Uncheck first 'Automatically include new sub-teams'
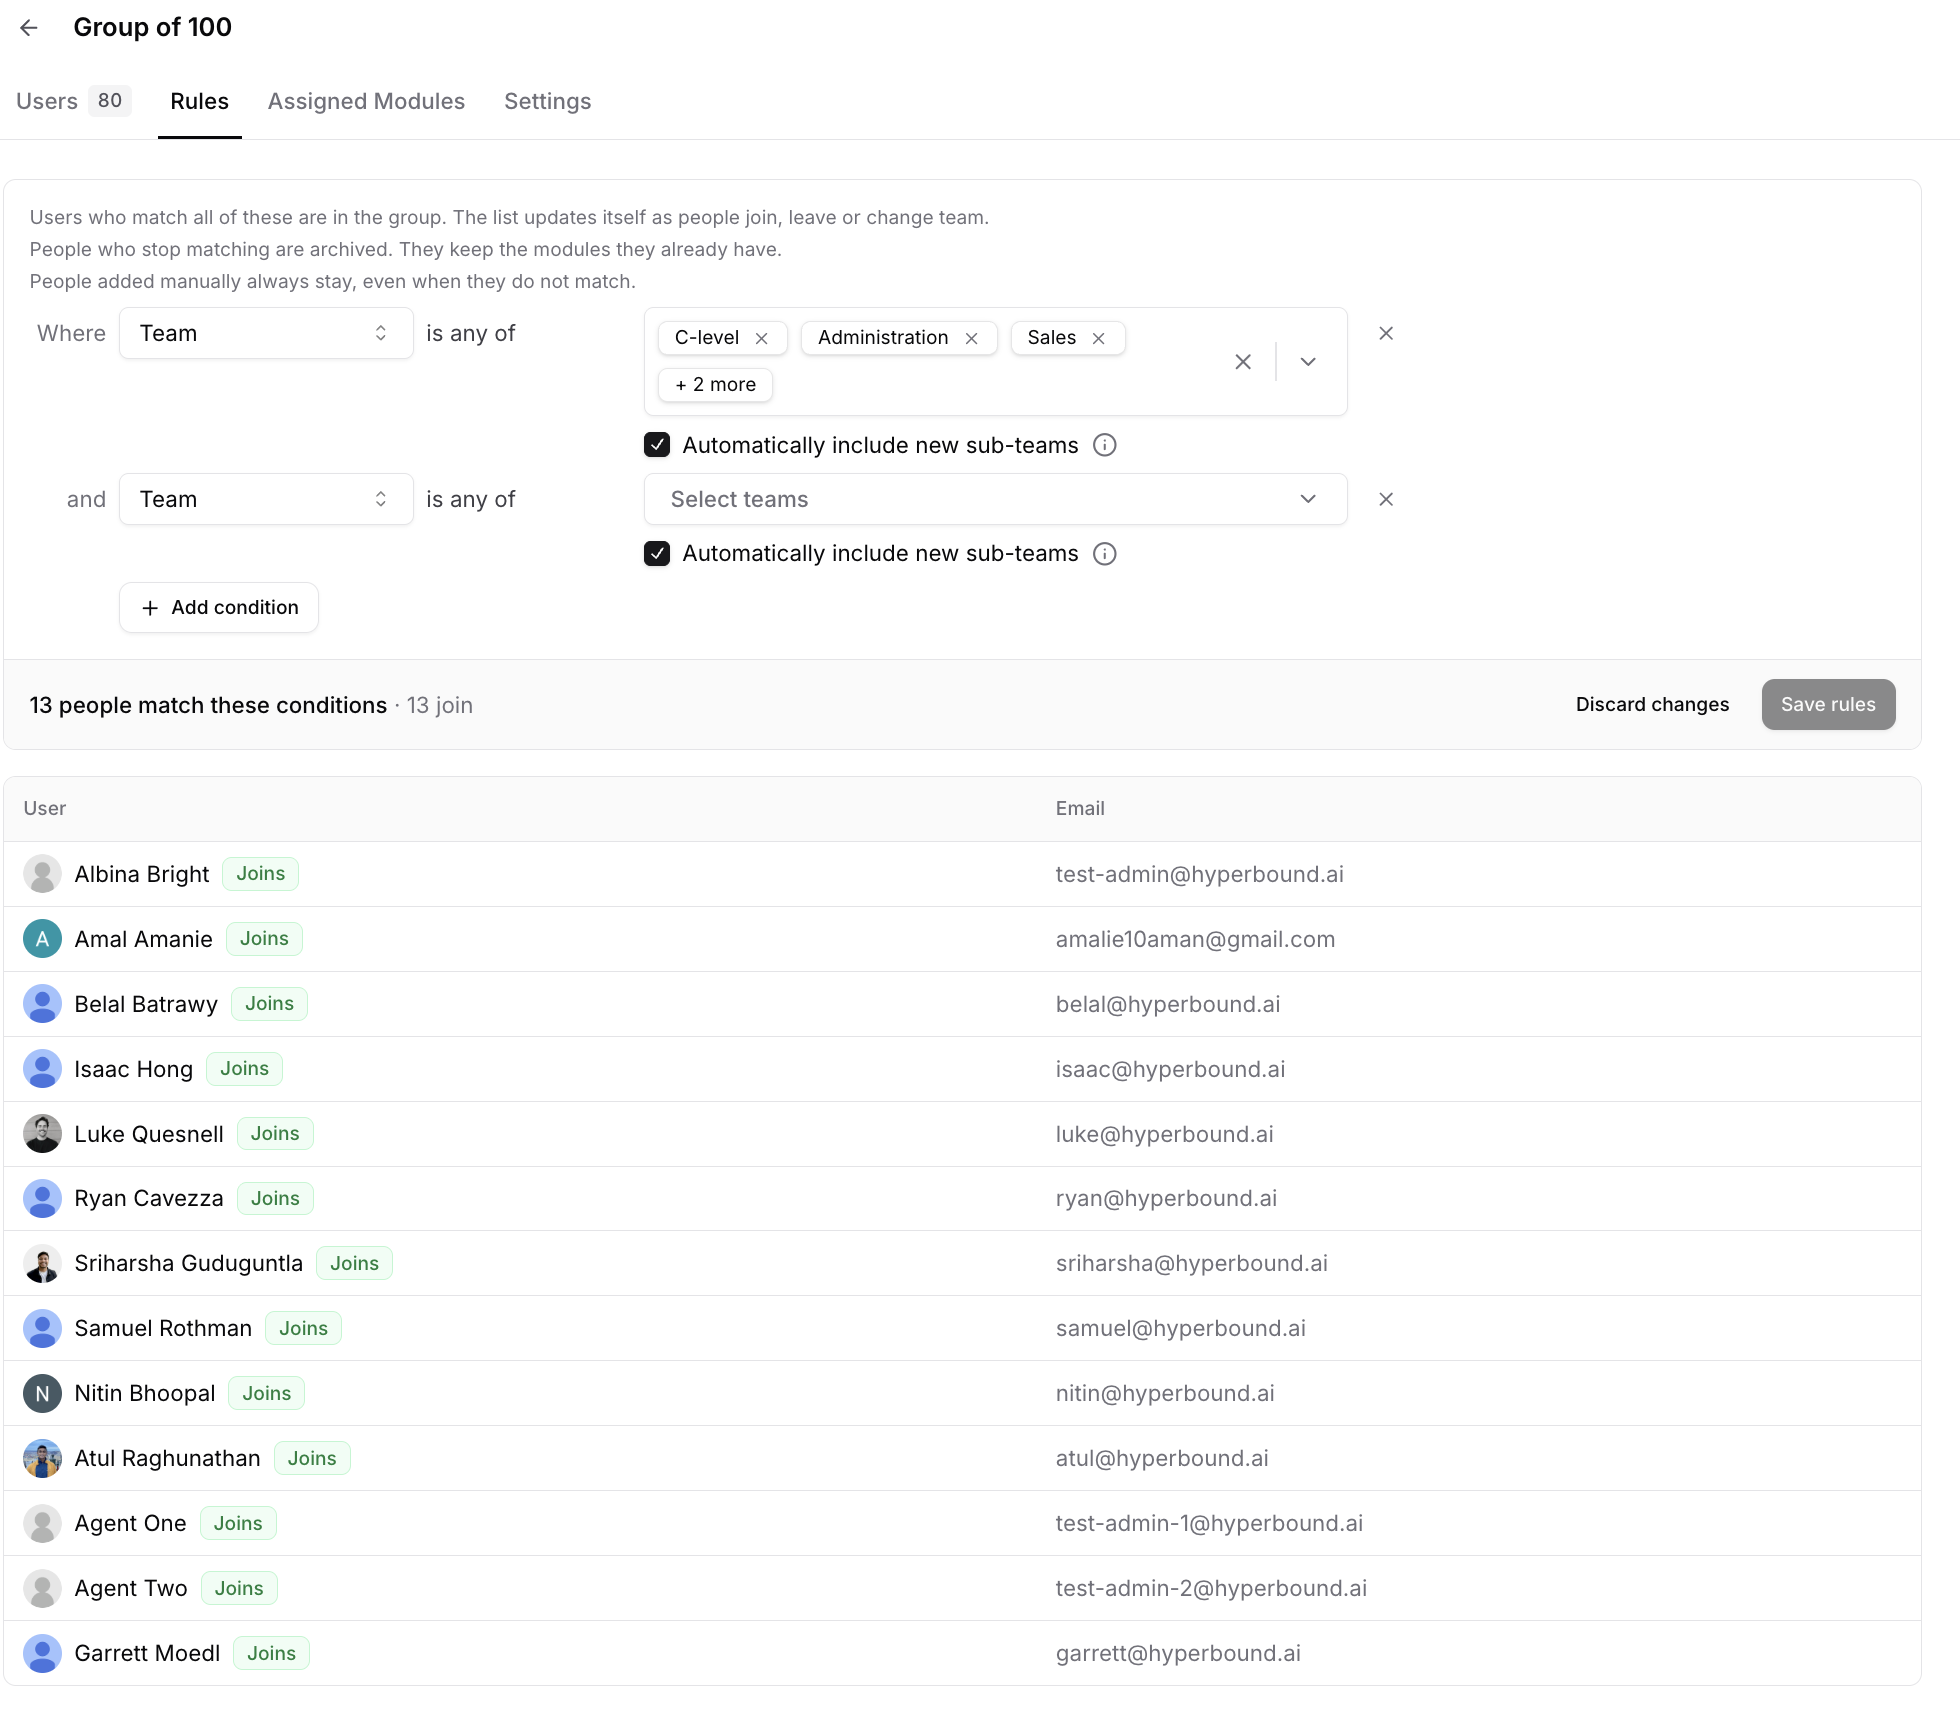1960x1714 pixels. (657, 445)
